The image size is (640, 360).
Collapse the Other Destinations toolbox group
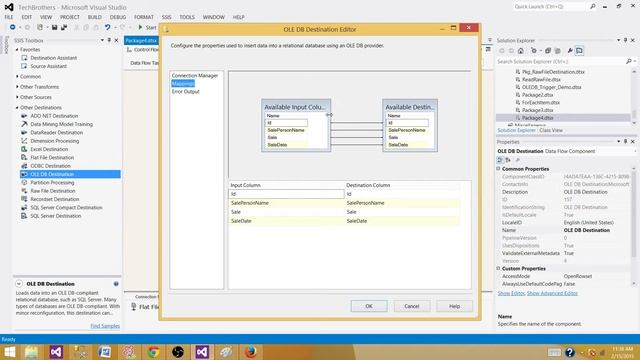click(17, 108)
